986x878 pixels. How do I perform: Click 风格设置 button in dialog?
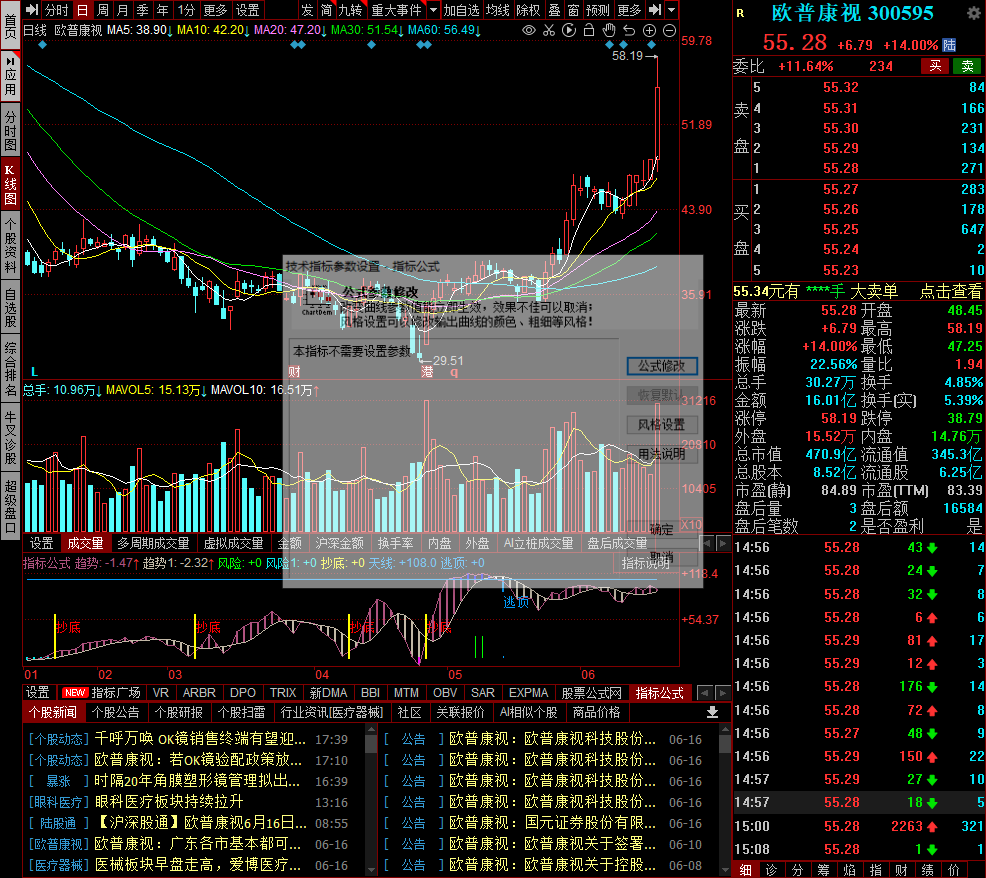click(662, 425)
